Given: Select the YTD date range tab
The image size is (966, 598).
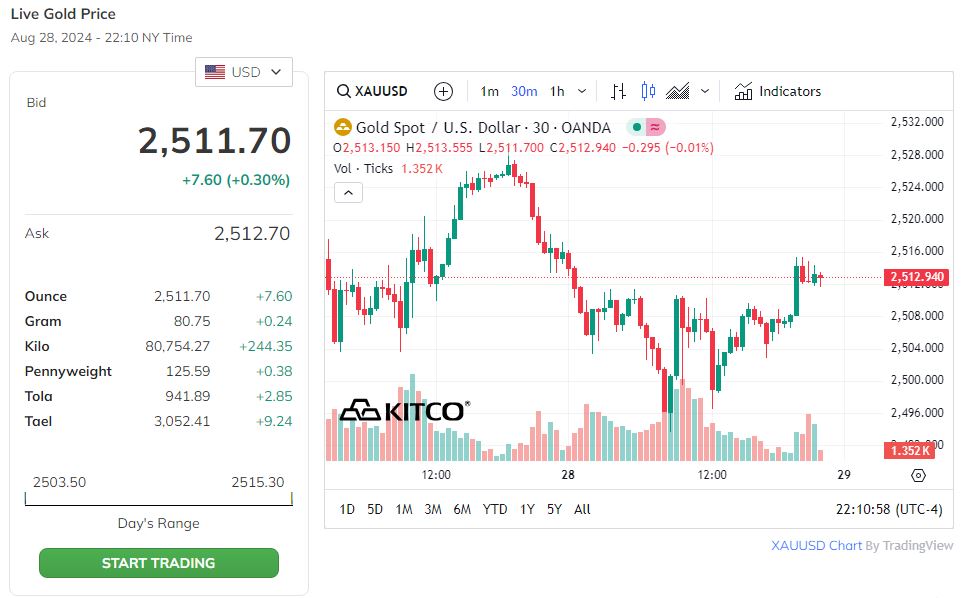Looking at the screenshot, I should pyautogui.click(x=495, y=509).
